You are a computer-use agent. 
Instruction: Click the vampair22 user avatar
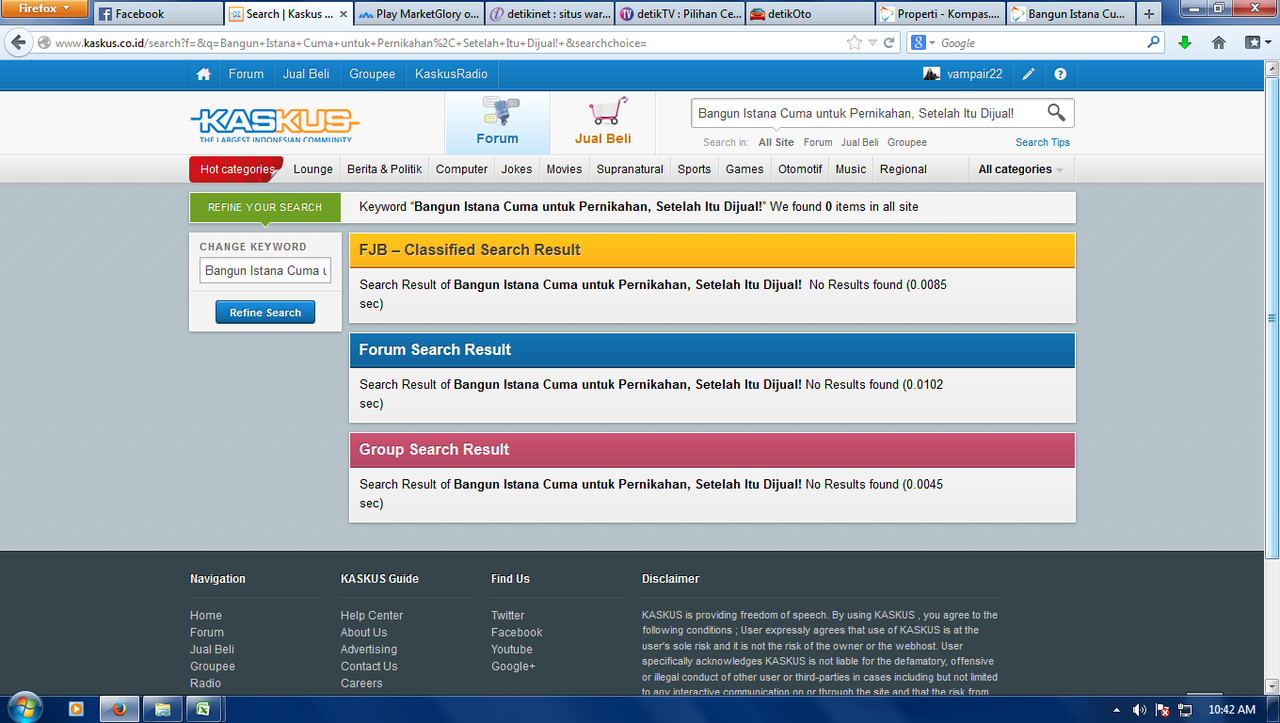(931, 74)
